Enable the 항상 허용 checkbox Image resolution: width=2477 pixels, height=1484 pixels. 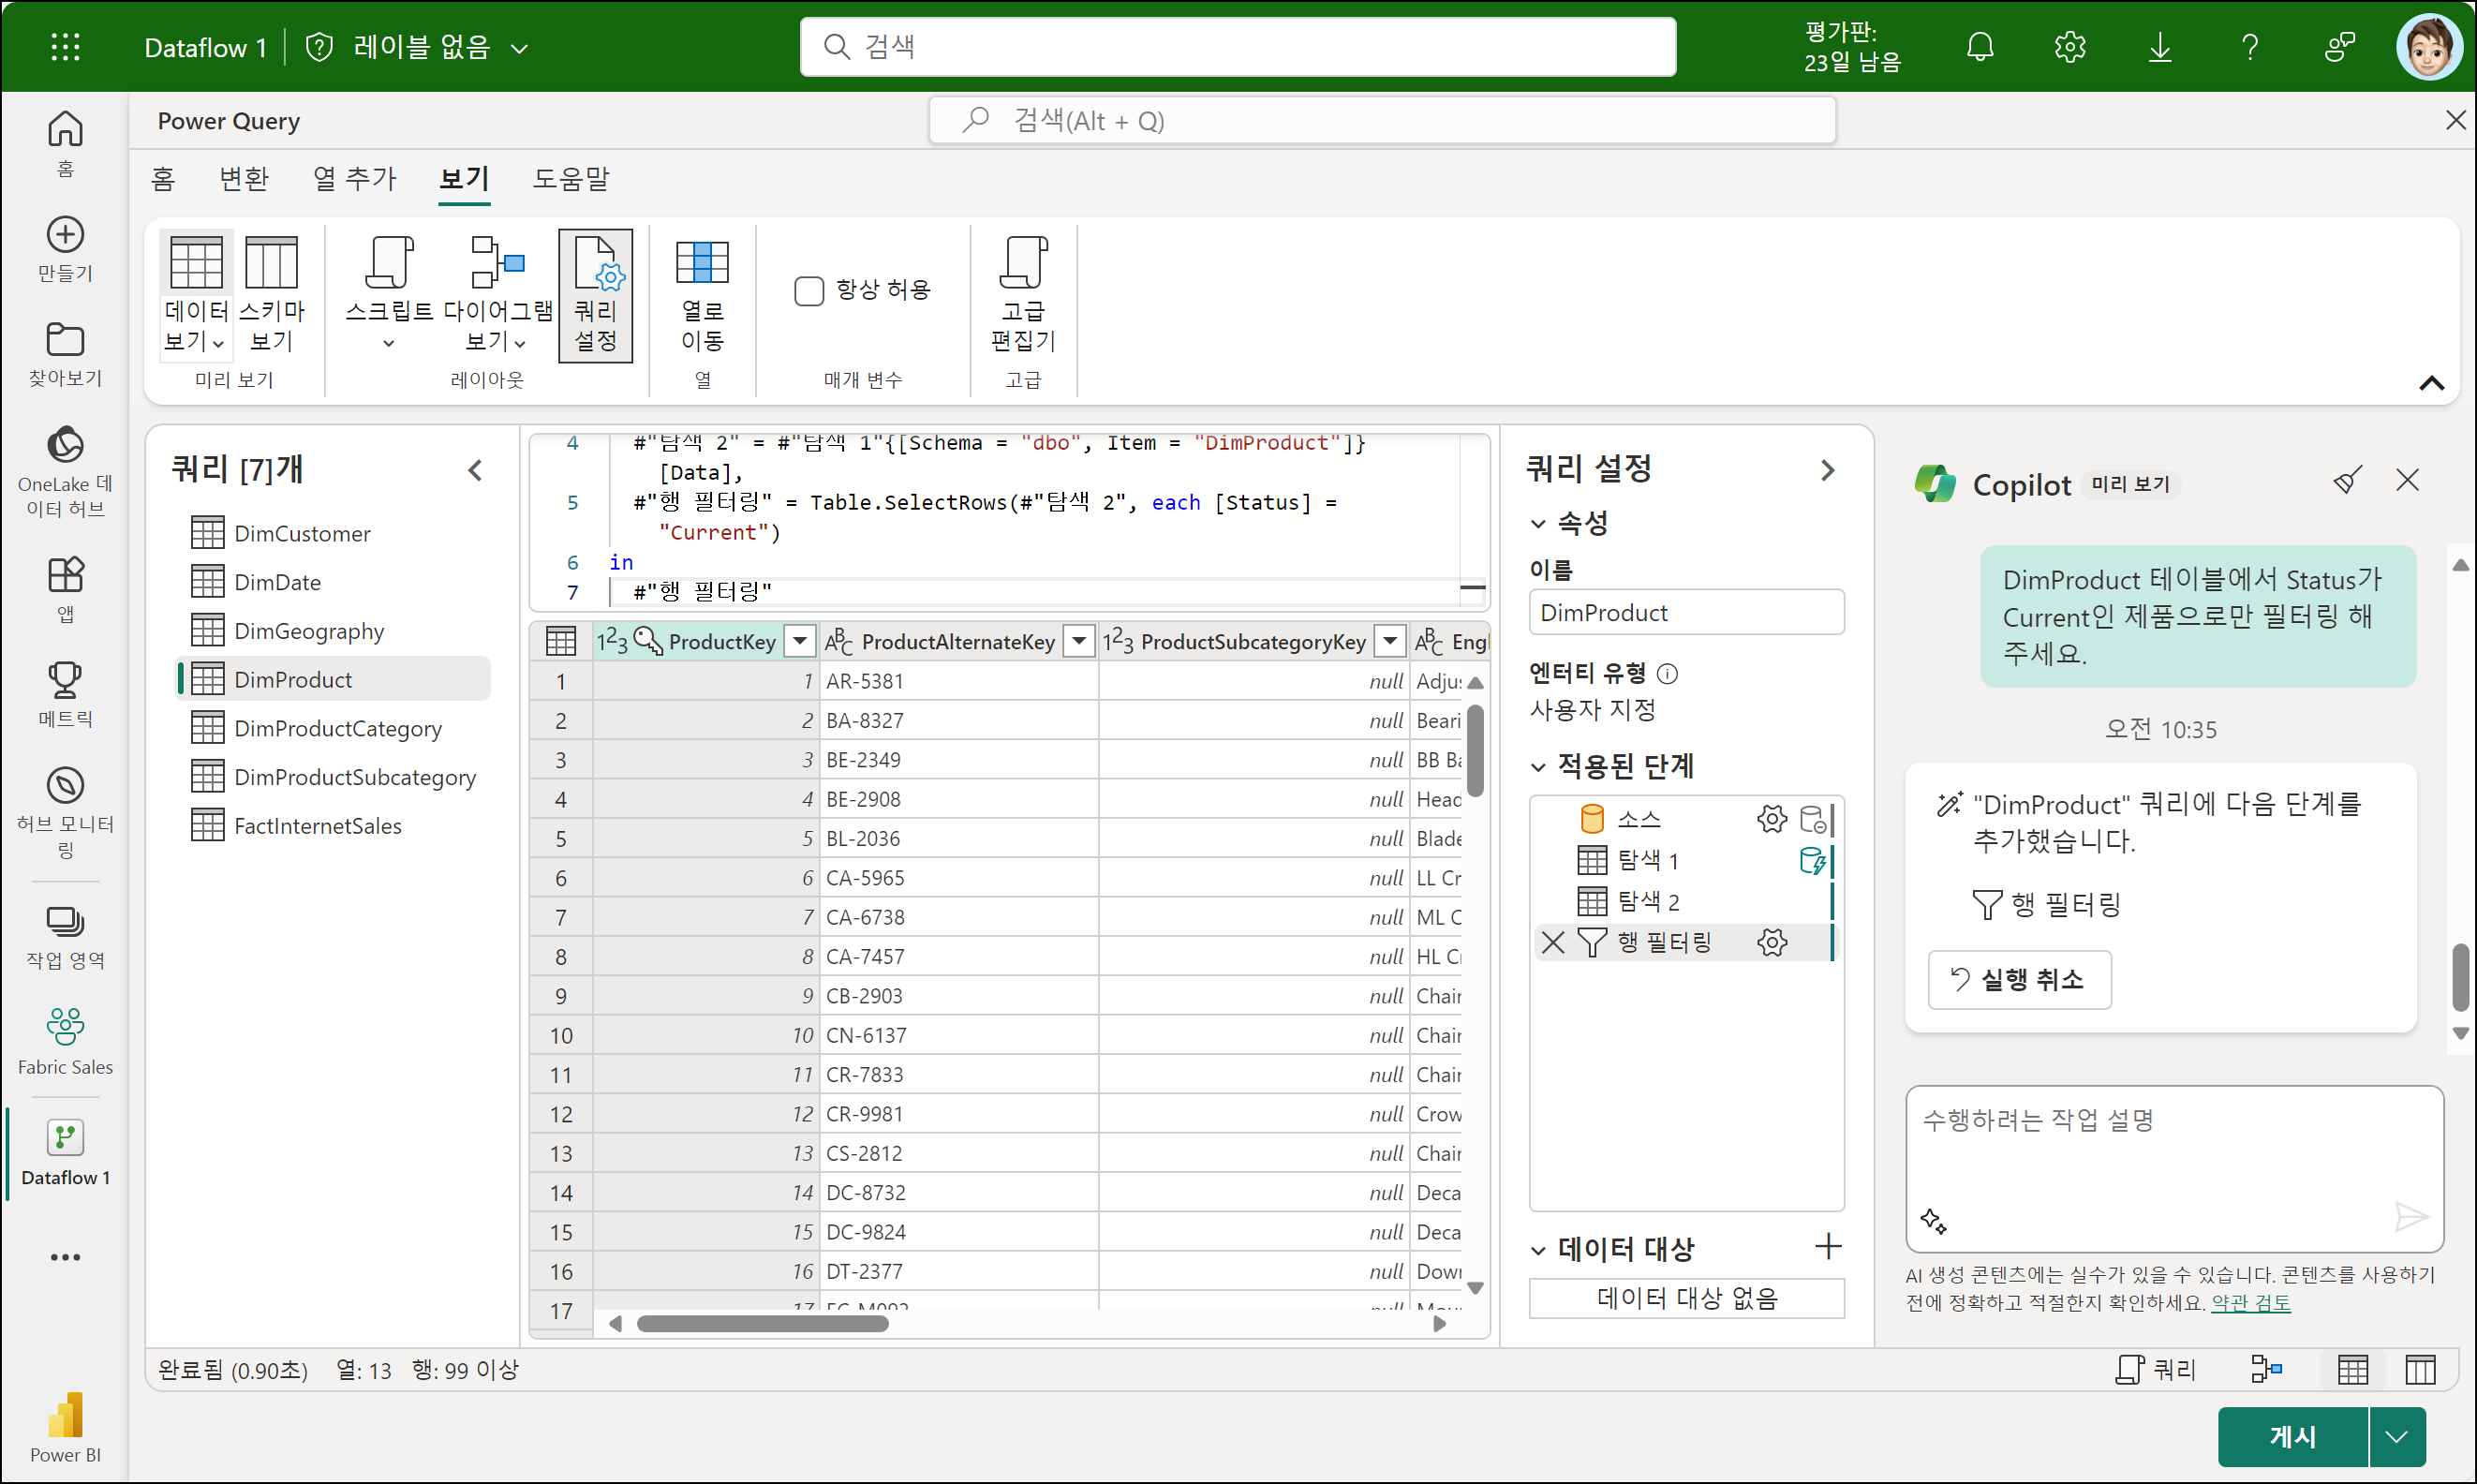(x=808, y=291)
